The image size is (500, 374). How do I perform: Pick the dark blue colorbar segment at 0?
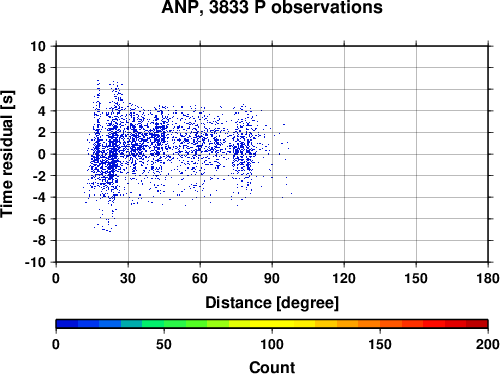tap(67, 324)
